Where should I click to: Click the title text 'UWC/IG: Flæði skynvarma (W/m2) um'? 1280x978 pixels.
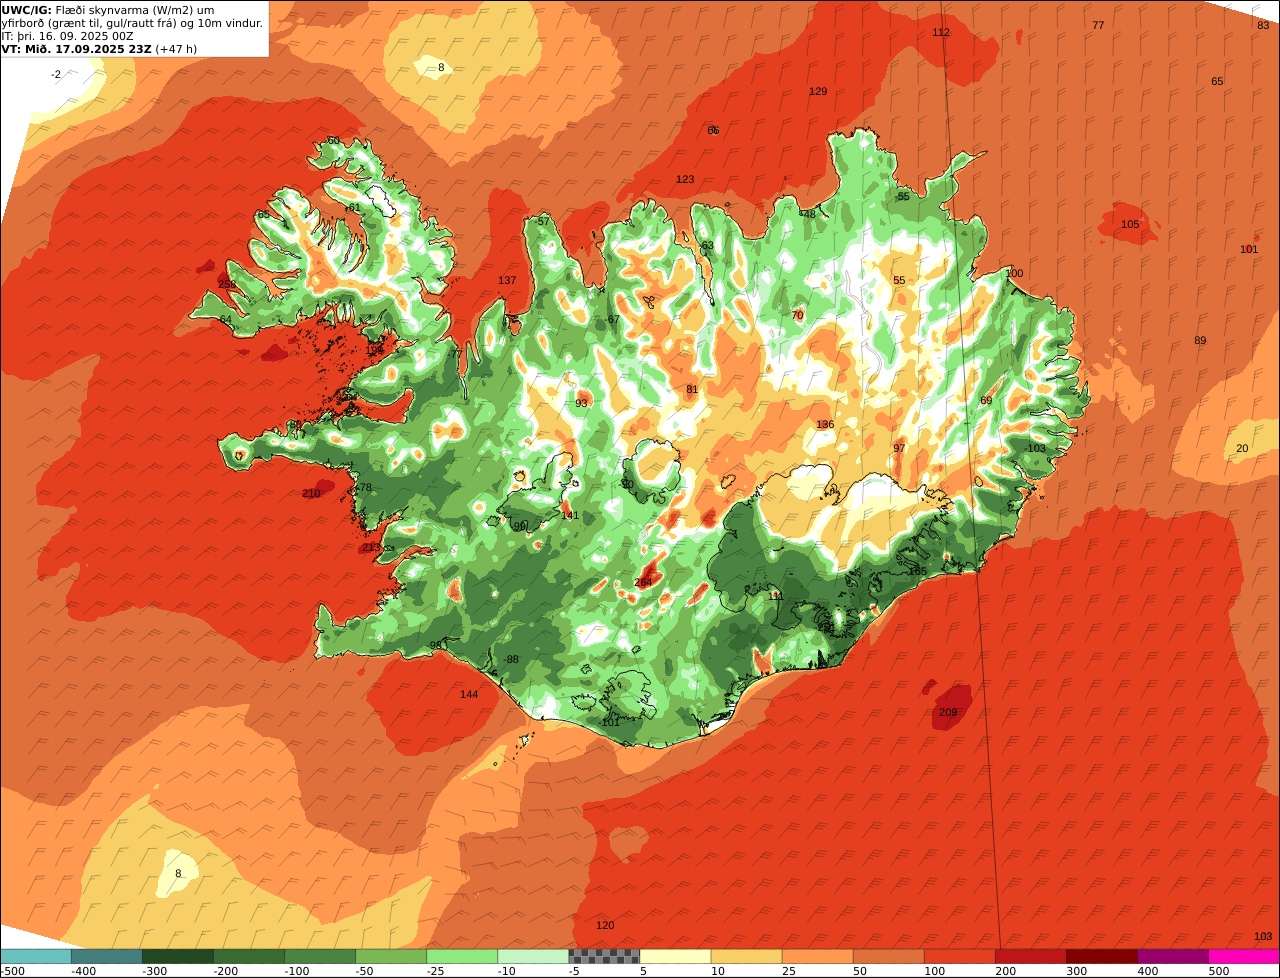(x=108, y=10)
